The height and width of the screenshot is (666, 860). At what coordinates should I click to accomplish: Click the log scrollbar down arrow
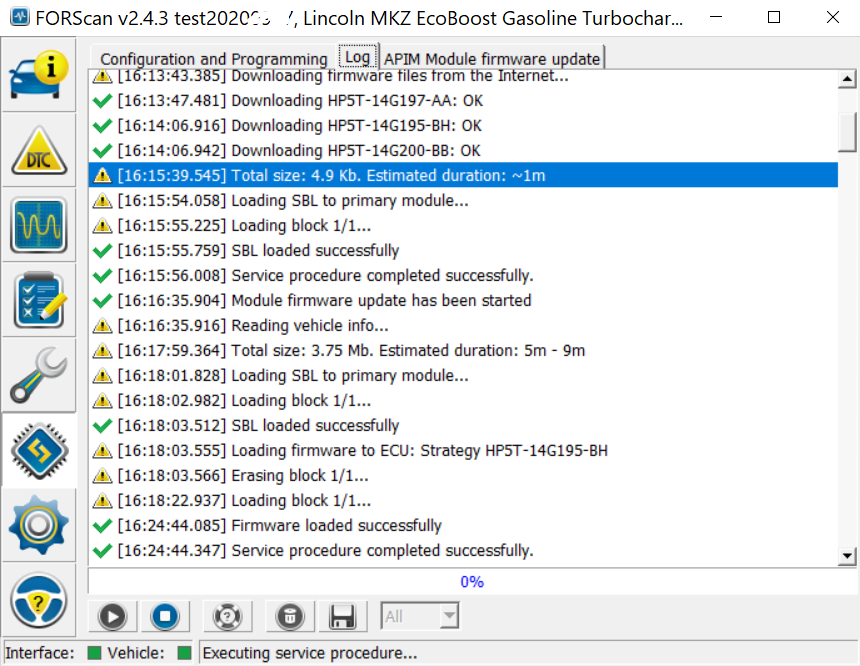(848, 555)
